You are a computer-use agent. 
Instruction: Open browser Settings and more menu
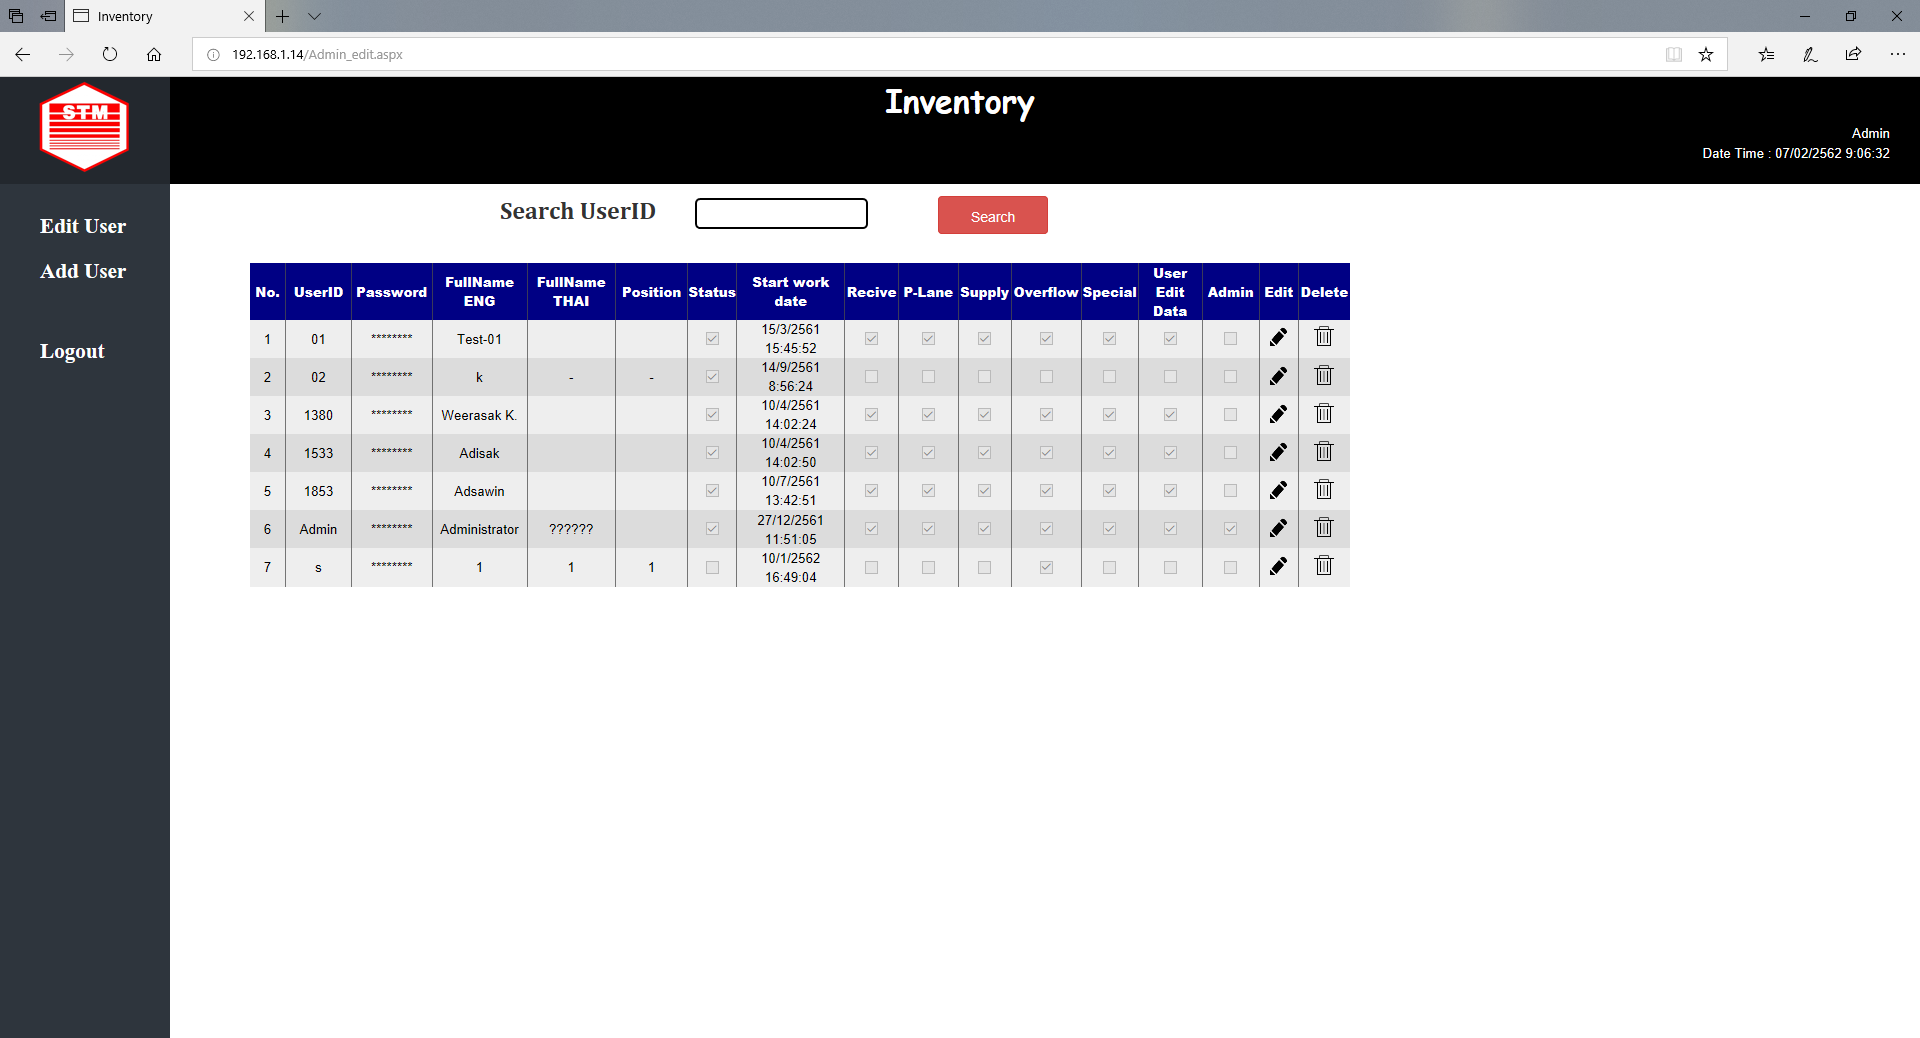coord(1897,54)
